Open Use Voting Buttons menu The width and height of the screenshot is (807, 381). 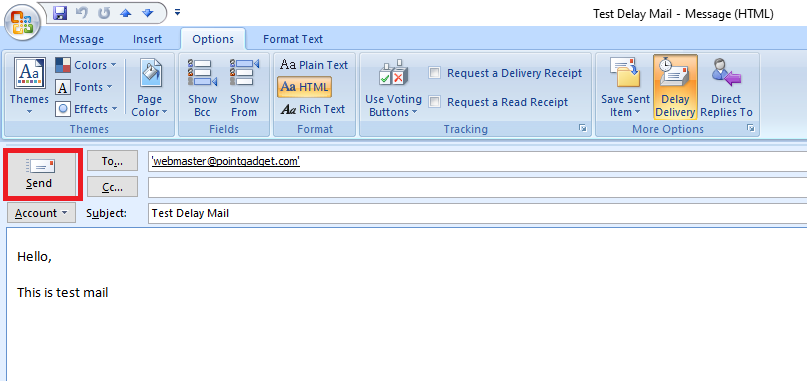[393, 87]
